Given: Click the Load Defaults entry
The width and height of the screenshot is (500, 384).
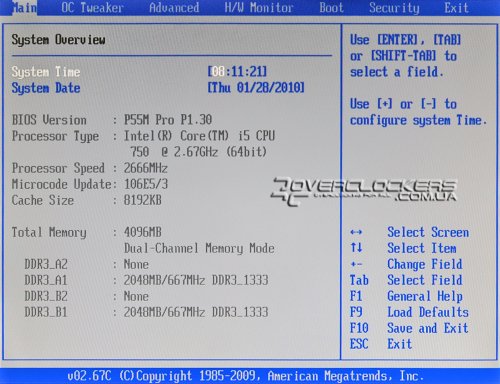Looking at the screenshot, I should coord(428,312).
